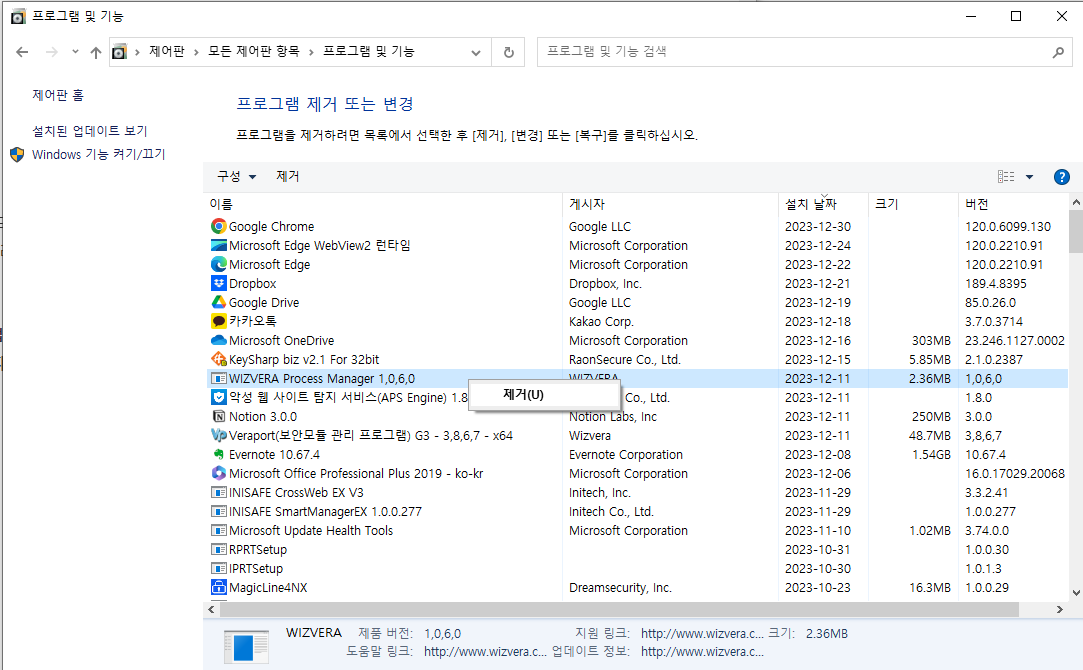The width and height of the screenshot is (1083, 670).
Task: Click the Microsoft Office Professional Plus icon
Action: coord(218,473)
